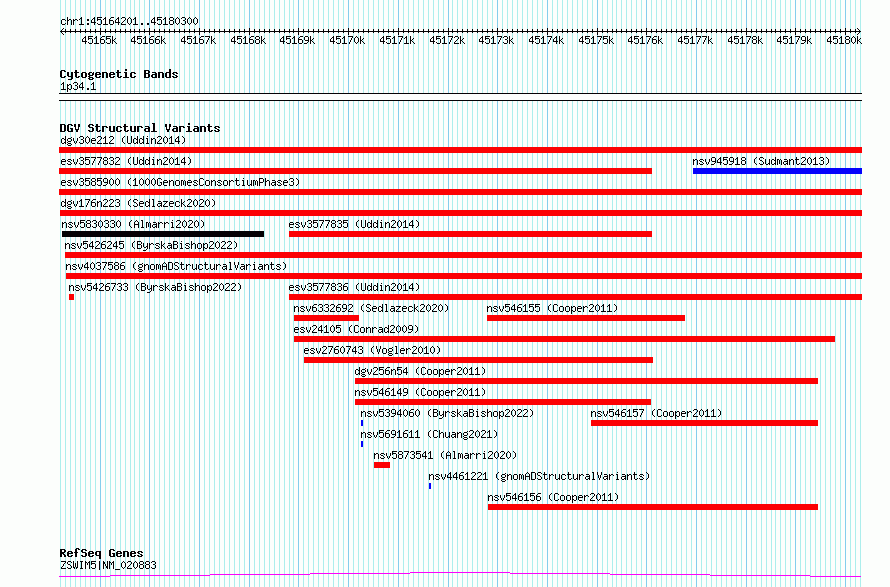Open esv2760743 (Vogler2010) variant label
Viewport: 890px width, 587px height.
pyautogui.click(x=372, y=350)
